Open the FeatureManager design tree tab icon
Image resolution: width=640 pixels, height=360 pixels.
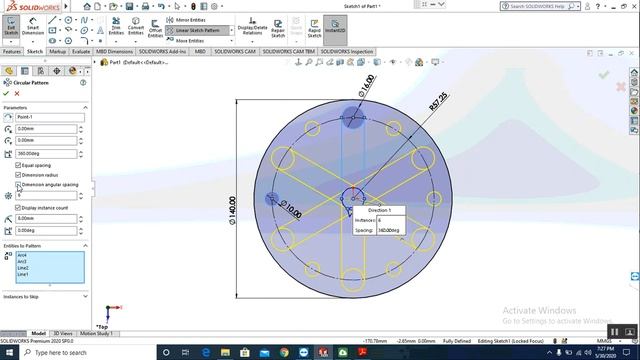click(9, 71)
